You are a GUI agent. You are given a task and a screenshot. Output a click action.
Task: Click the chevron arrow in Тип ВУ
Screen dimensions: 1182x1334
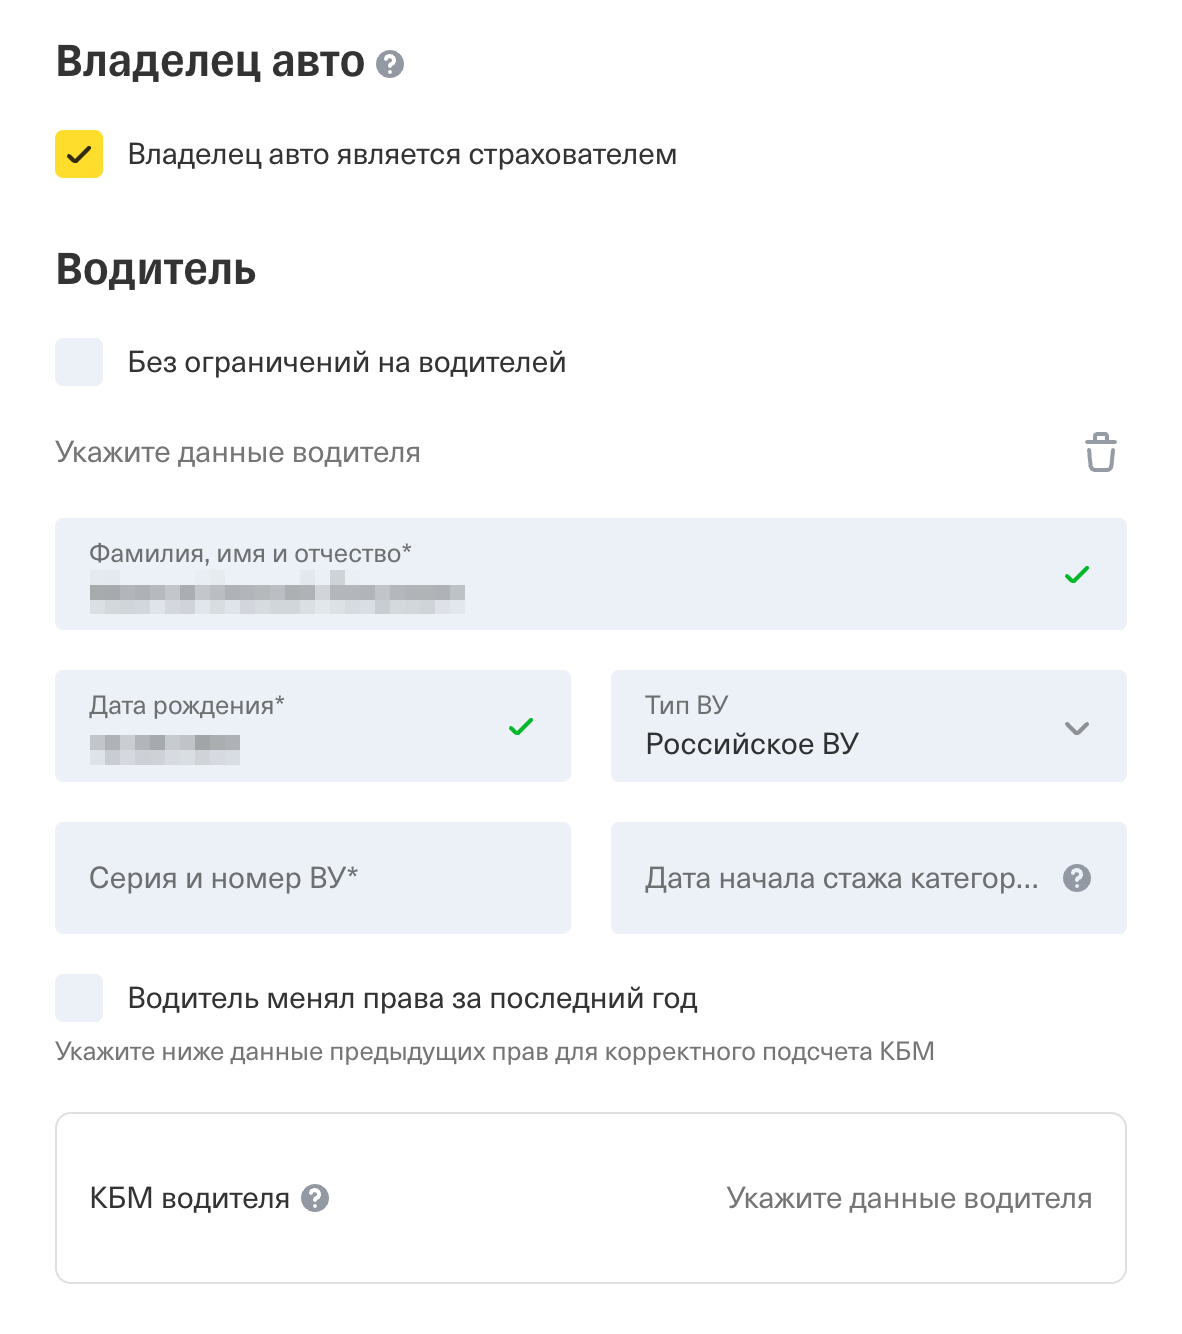point(1076,728)
